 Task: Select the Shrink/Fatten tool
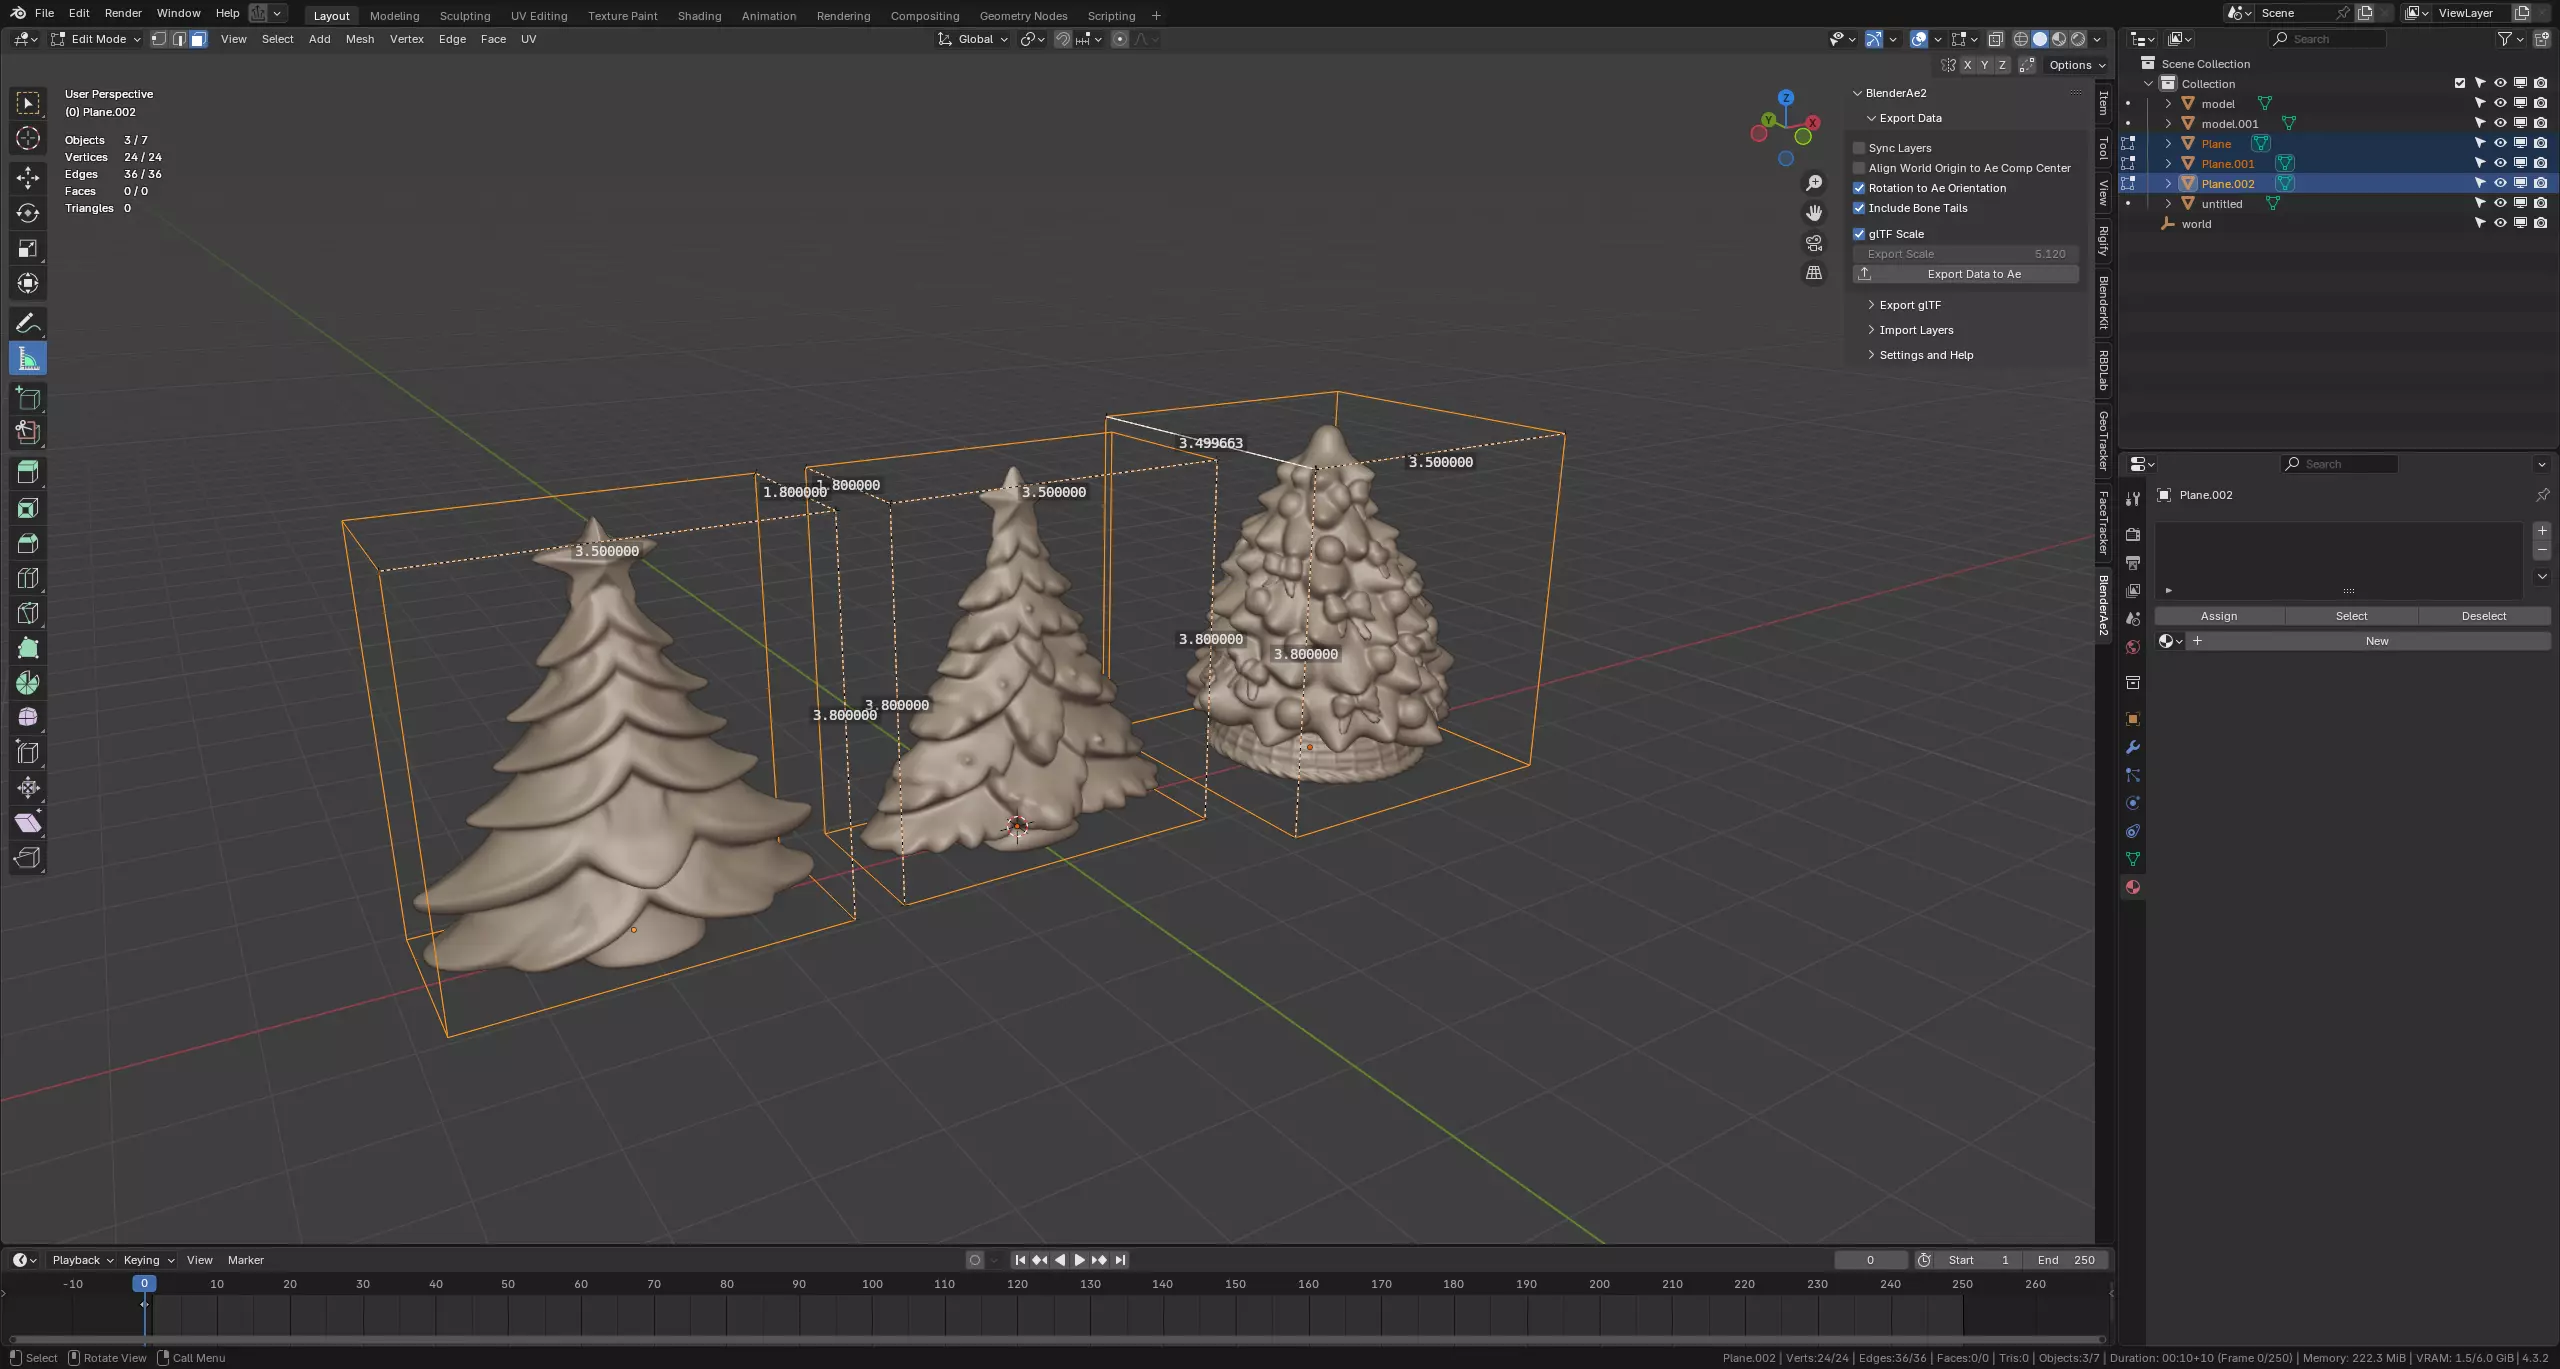(28, 788)
